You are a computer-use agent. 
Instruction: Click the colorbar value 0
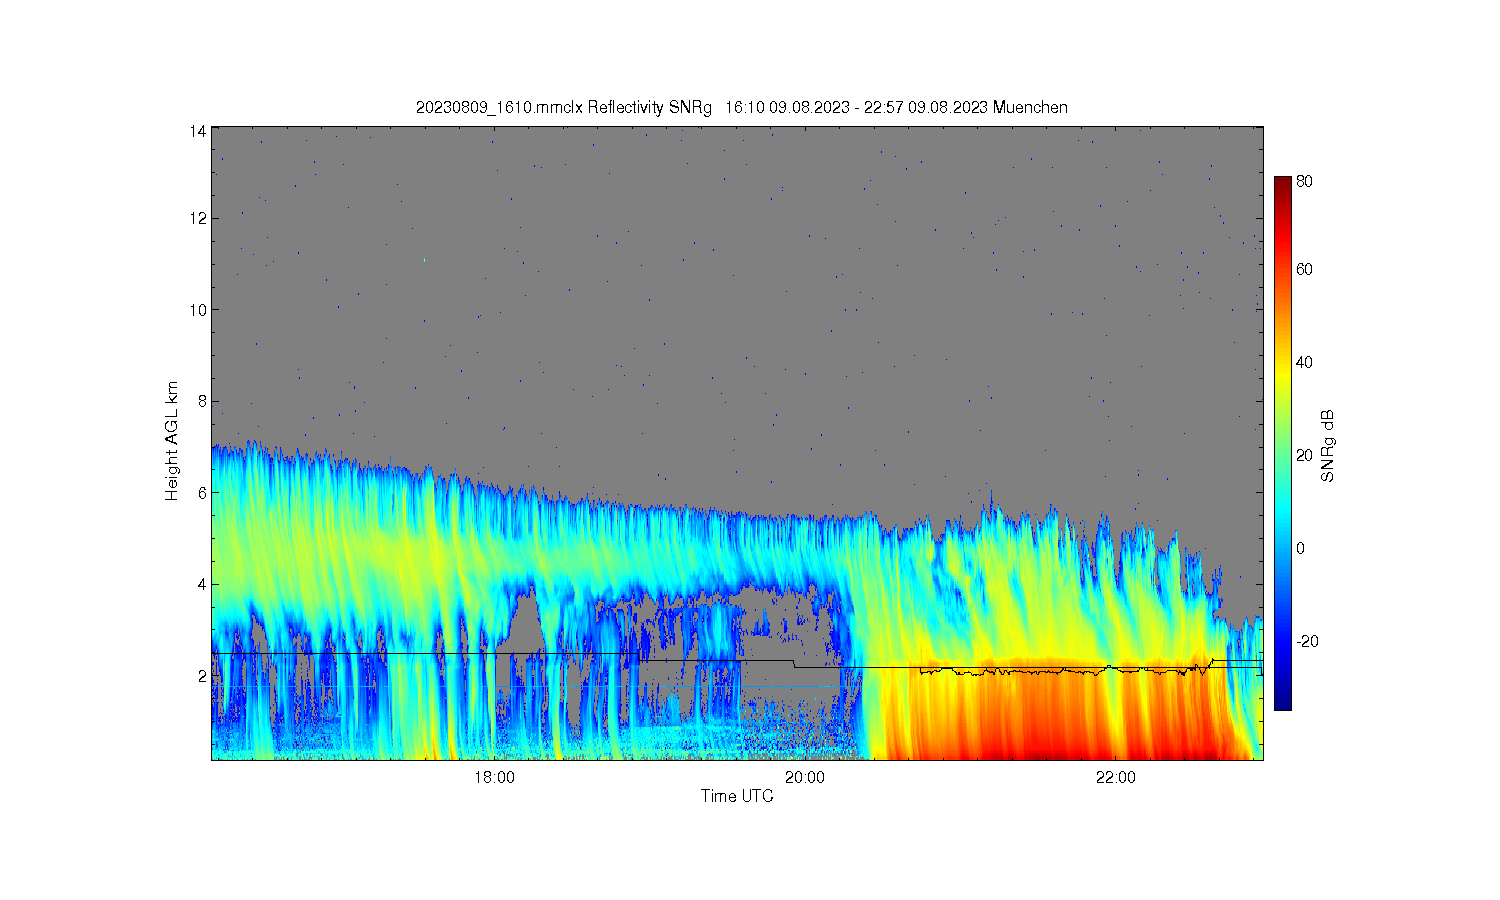point(1300,548)
